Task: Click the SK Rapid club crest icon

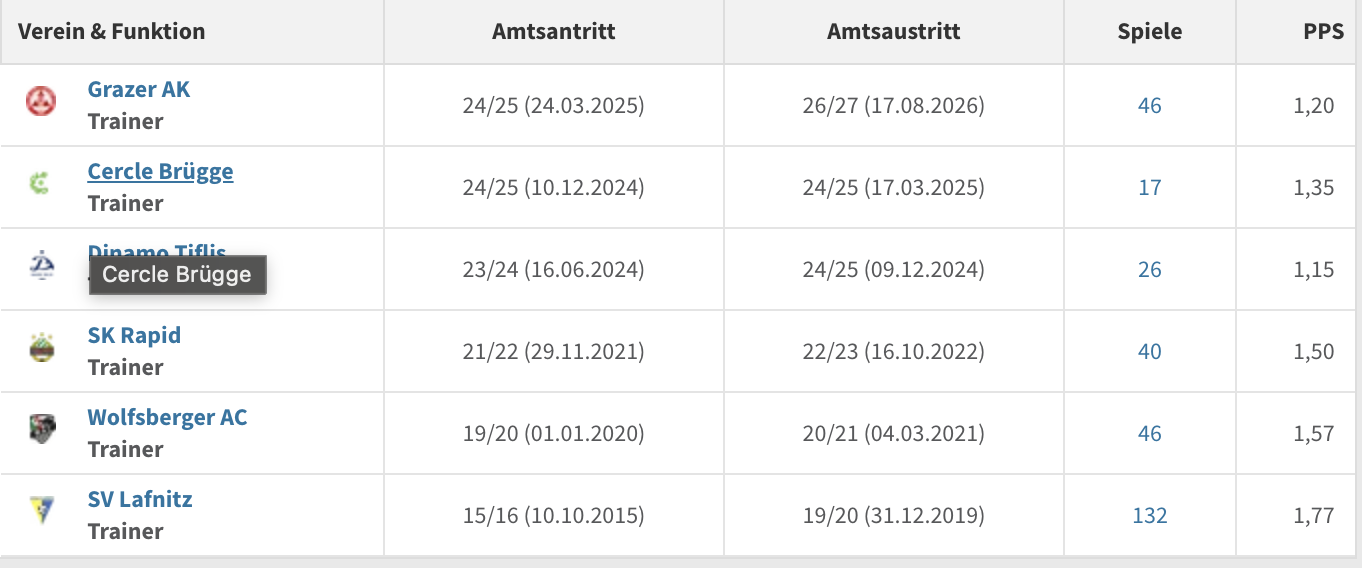Action: tap(41, 347)
